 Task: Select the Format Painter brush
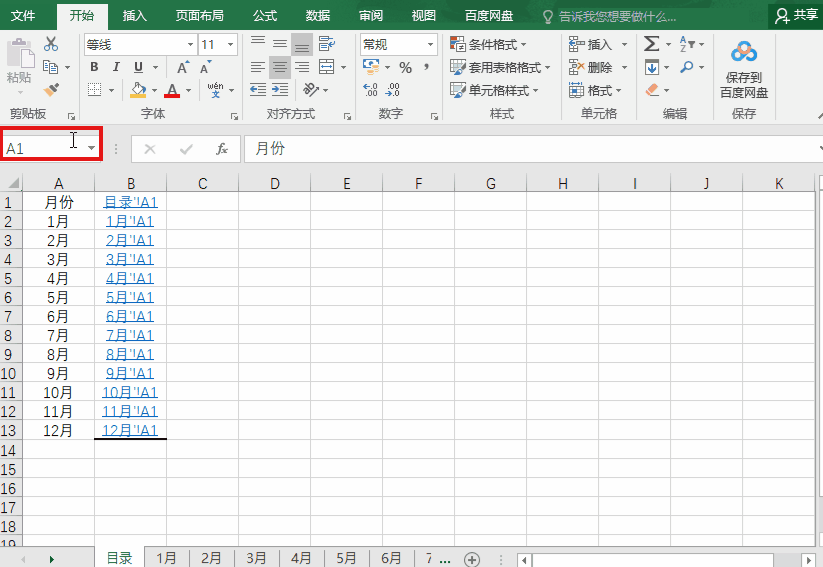[51, 90]
